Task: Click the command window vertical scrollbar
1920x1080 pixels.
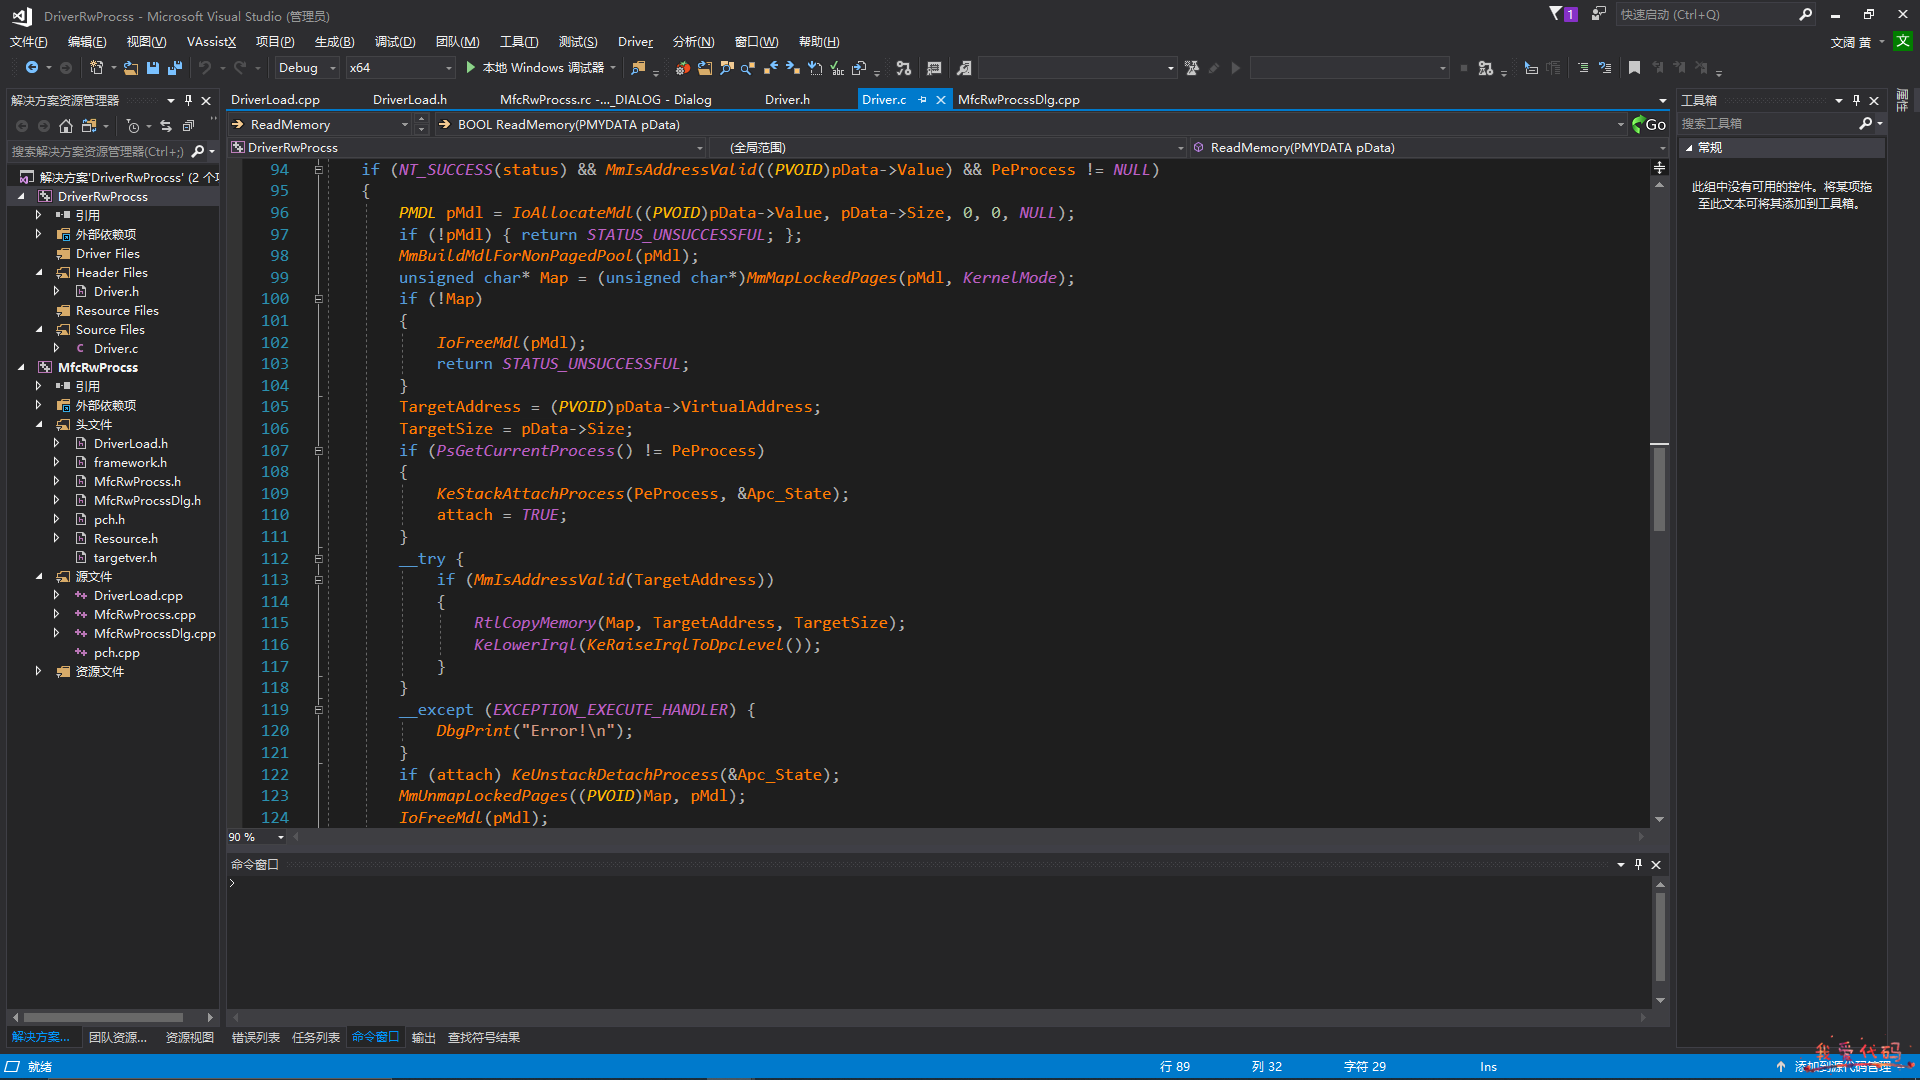Action: pyautogui.click(x=1660, y=936)
